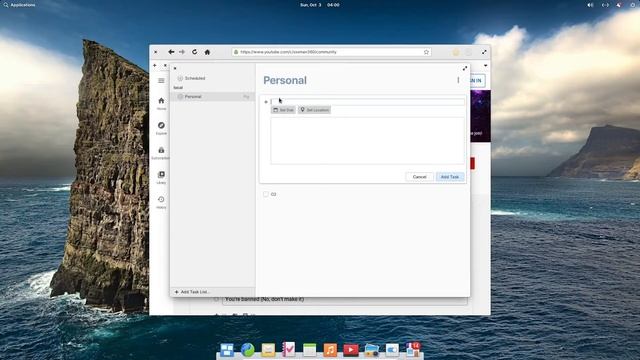The image size is (640, 360).
Task: Cancel the new task
Action: pos(419,177)
